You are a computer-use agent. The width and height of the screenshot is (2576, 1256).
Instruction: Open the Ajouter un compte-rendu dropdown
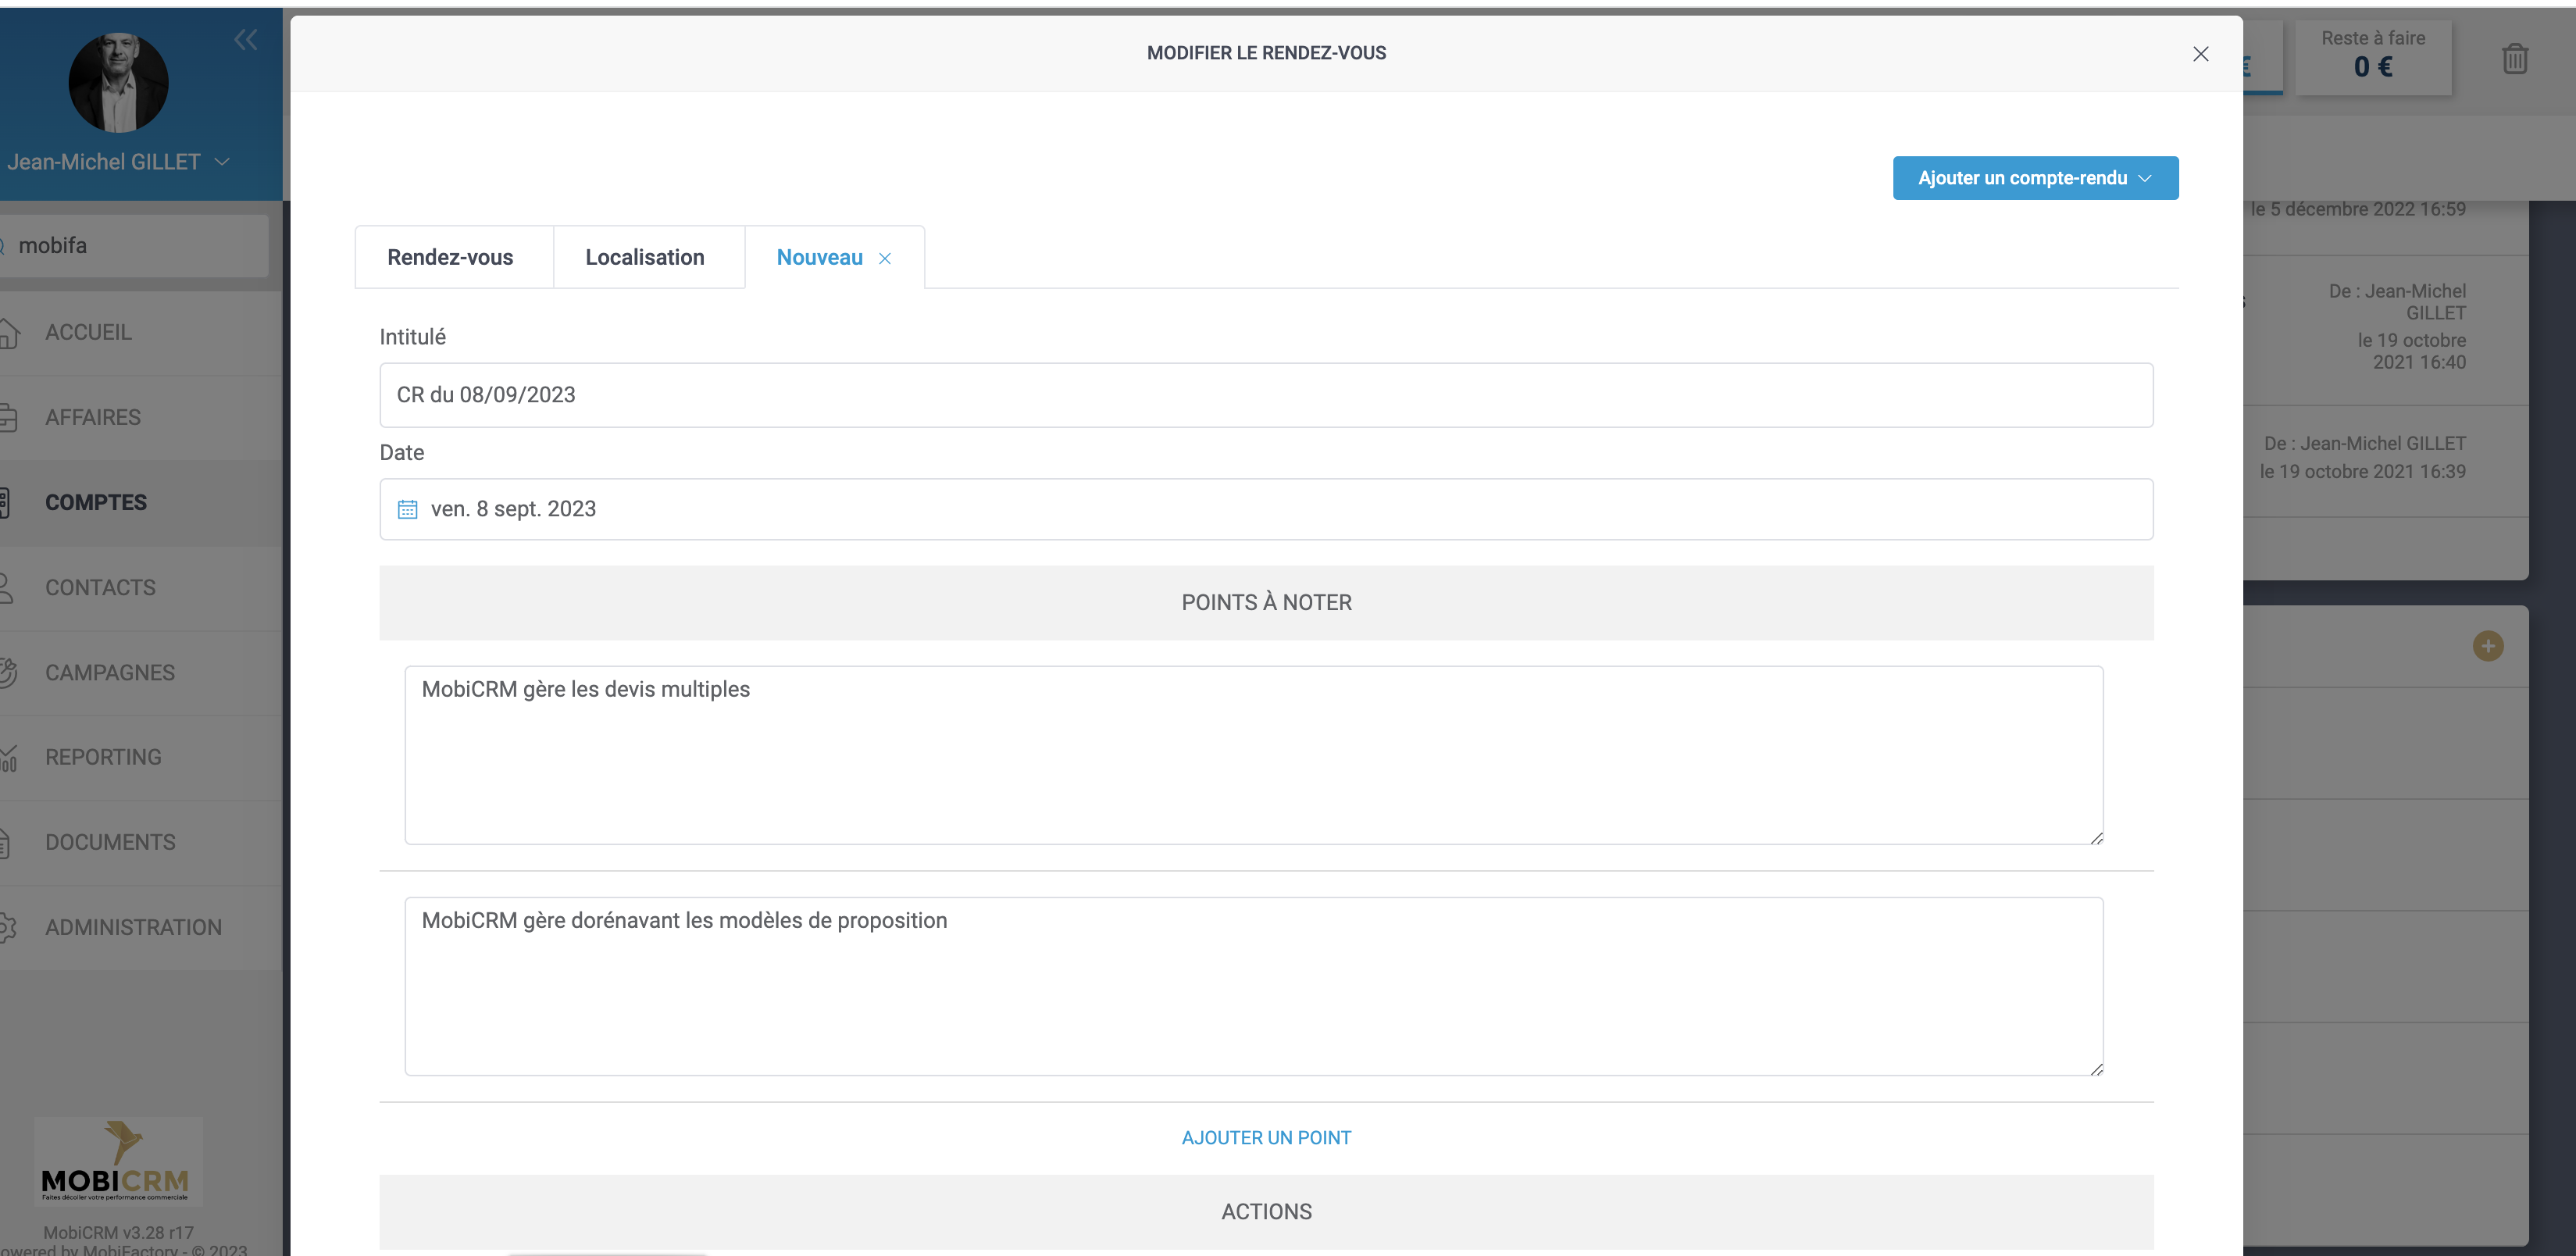click(2035, 178)
